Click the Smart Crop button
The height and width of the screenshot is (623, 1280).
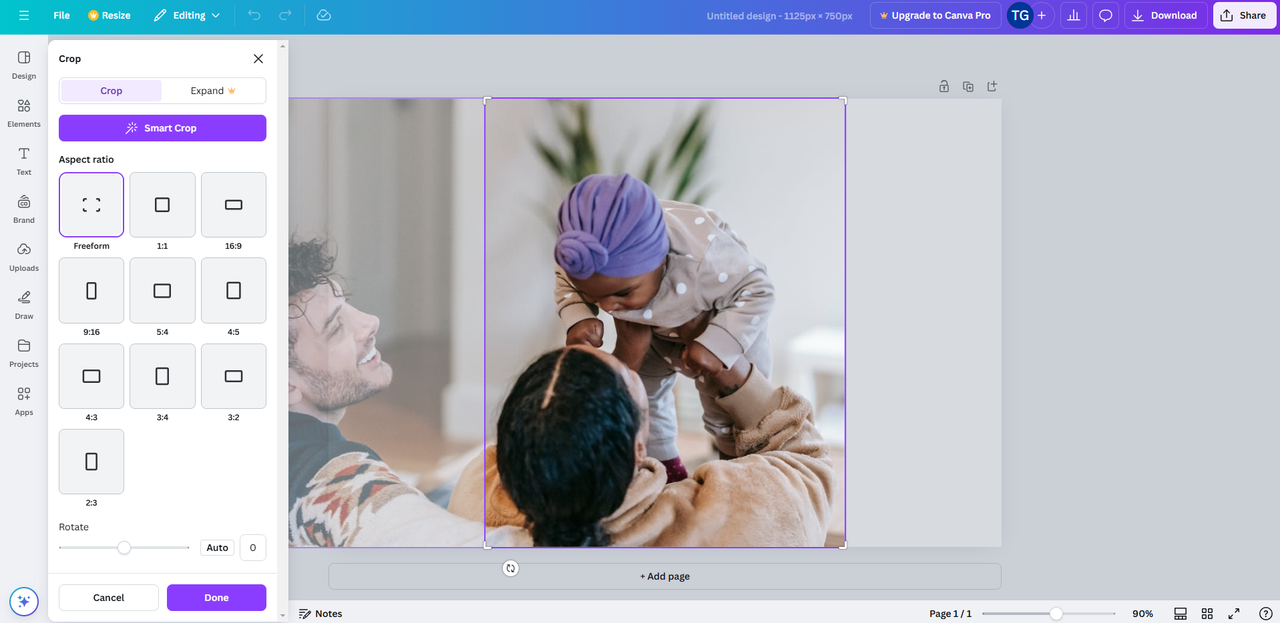(x=162, y=128)
